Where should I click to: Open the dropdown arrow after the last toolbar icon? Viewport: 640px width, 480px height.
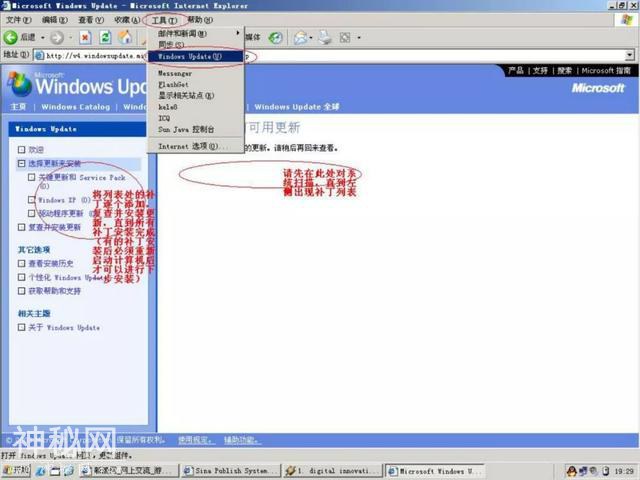tap(359, 38)
